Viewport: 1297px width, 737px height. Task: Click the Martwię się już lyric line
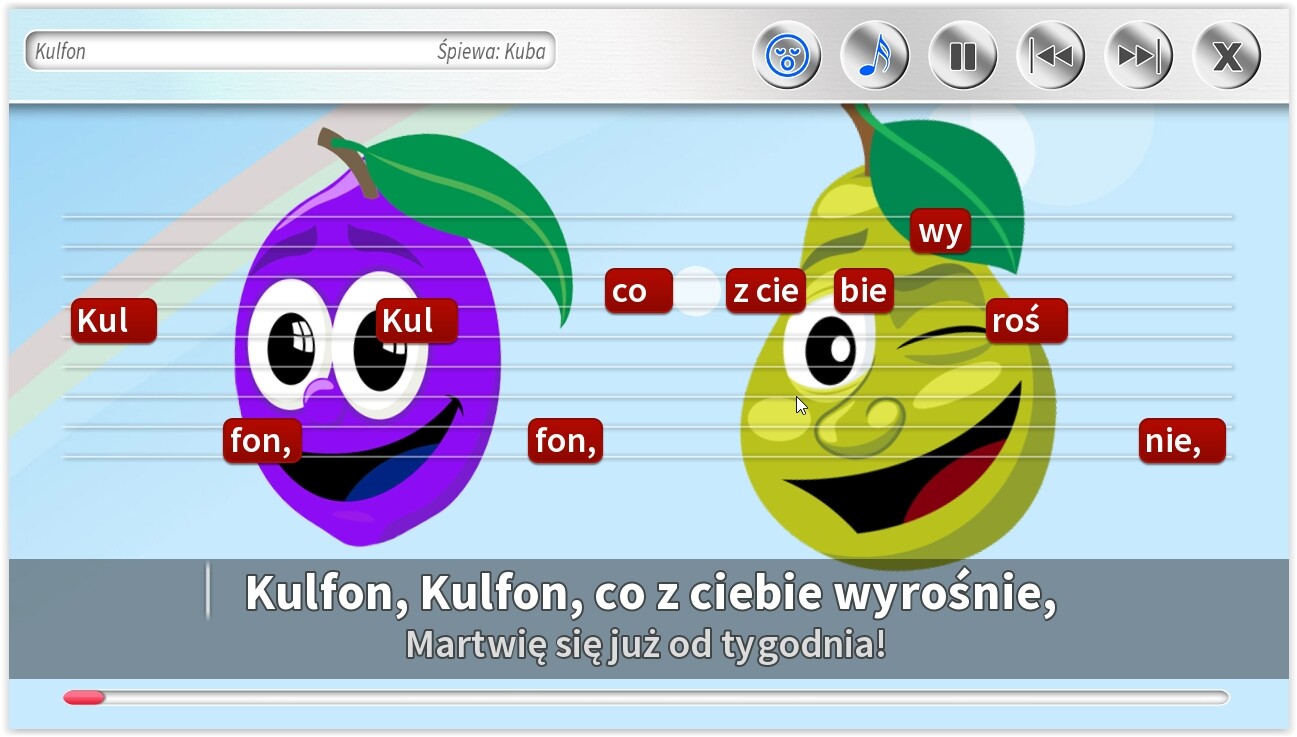click(x=648, y=644)
